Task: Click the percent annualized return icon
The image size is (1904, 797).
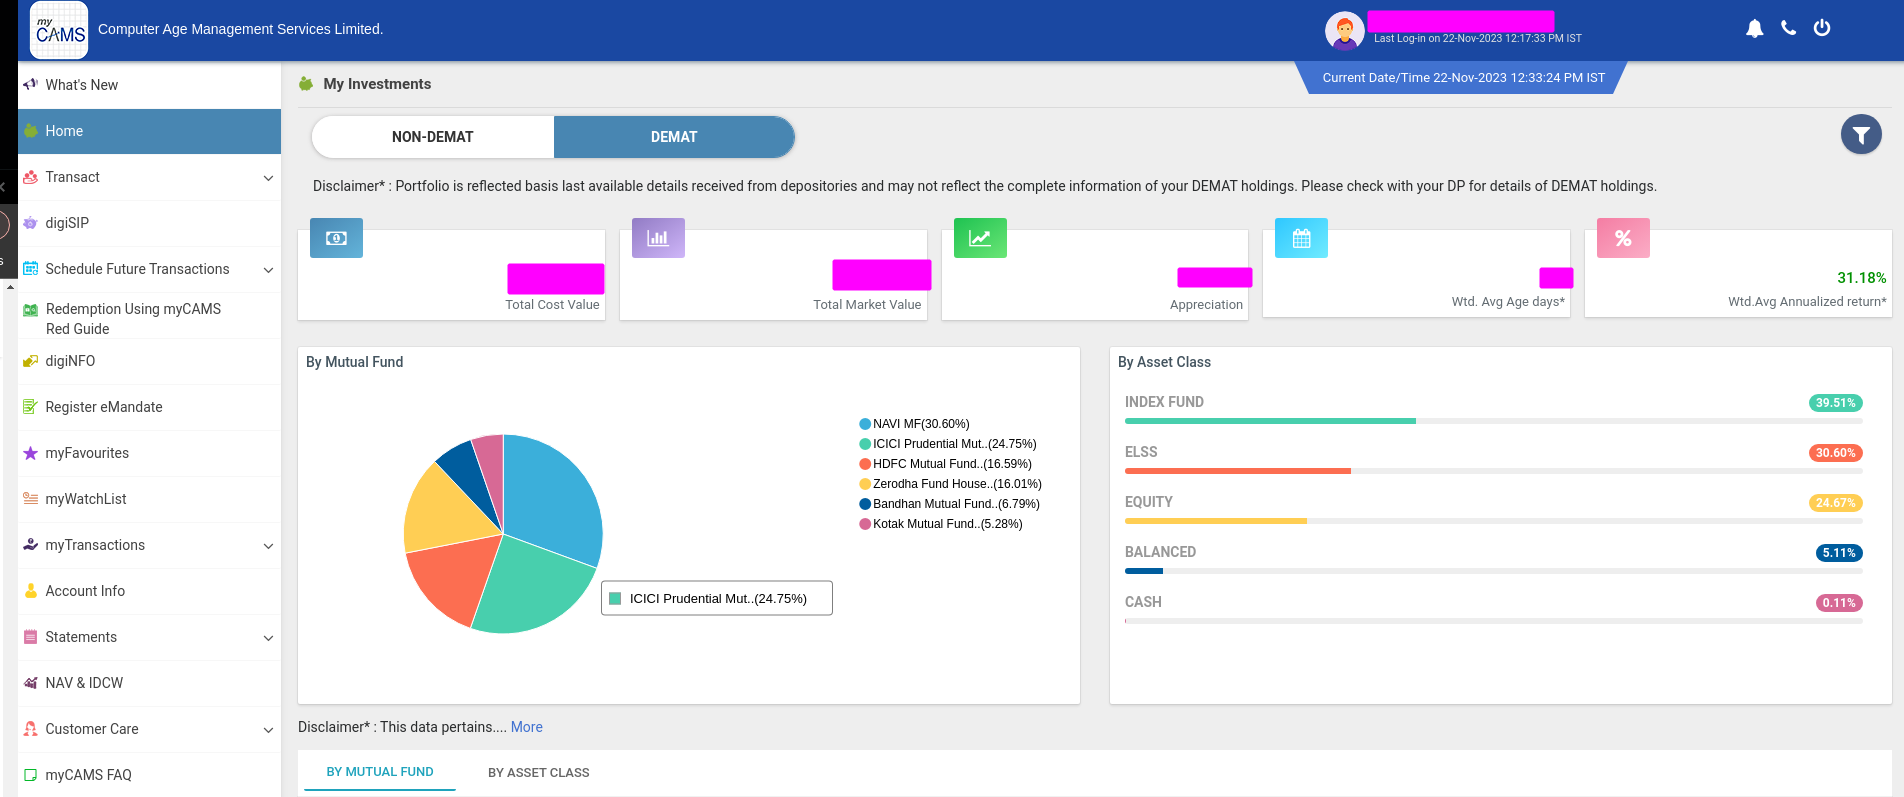Action: tap(1622, 238)
